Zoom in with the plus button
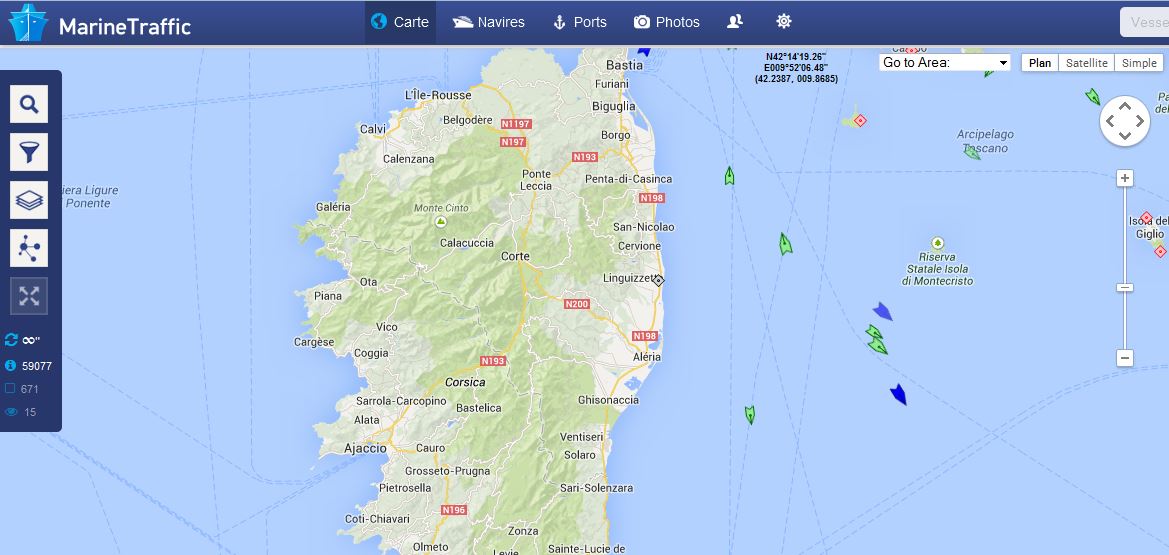 [1125, 178]
